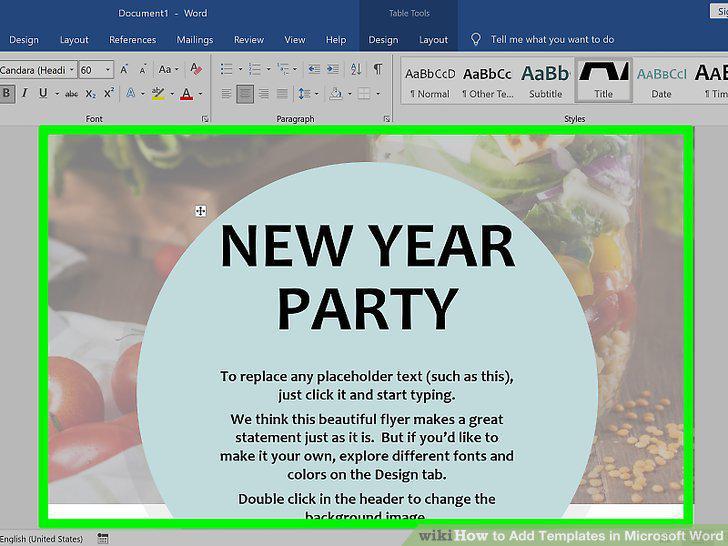This screenshot has width=728, height=546.
Task: Expand the shading dropdown arrow
Action: (x=349, y=94)
